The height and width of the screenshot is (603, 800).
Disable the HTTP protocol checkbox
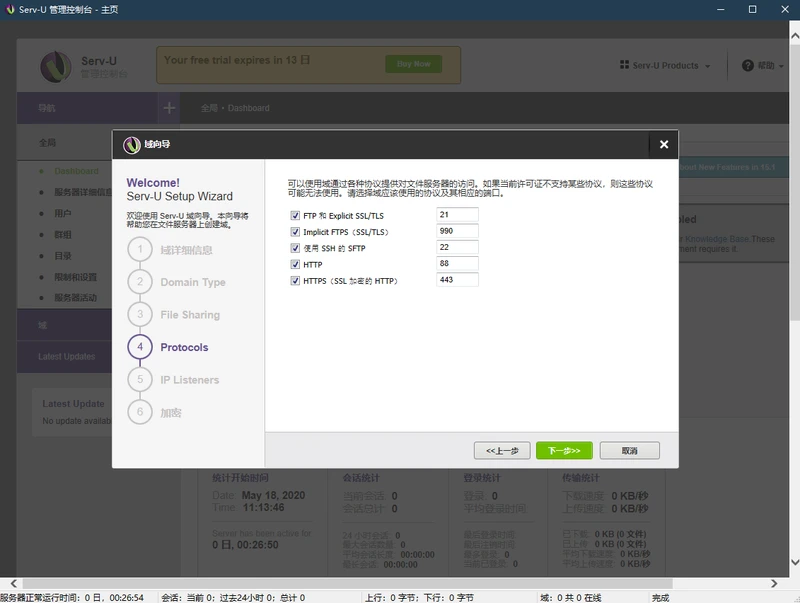tap(295, 264)
